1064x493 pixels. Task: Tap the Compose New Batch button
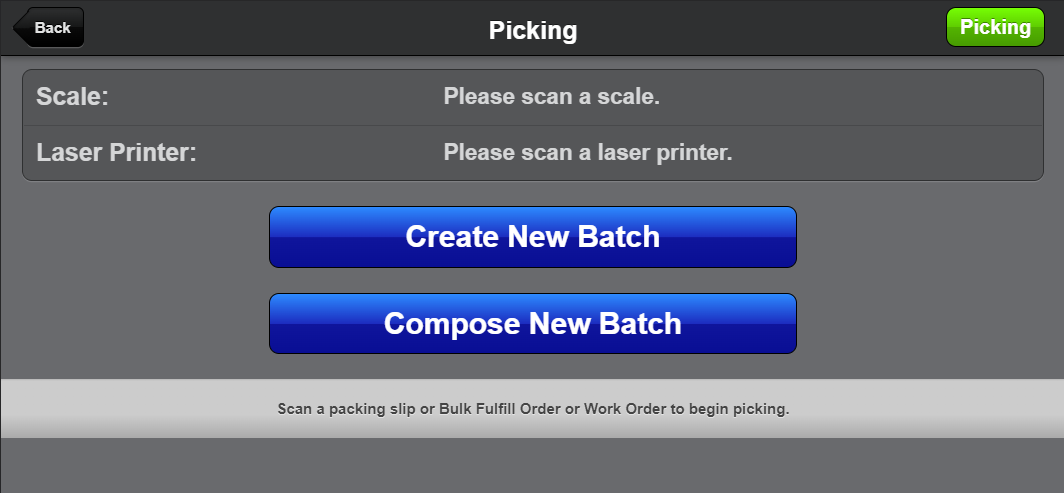[x=532, y=324]
